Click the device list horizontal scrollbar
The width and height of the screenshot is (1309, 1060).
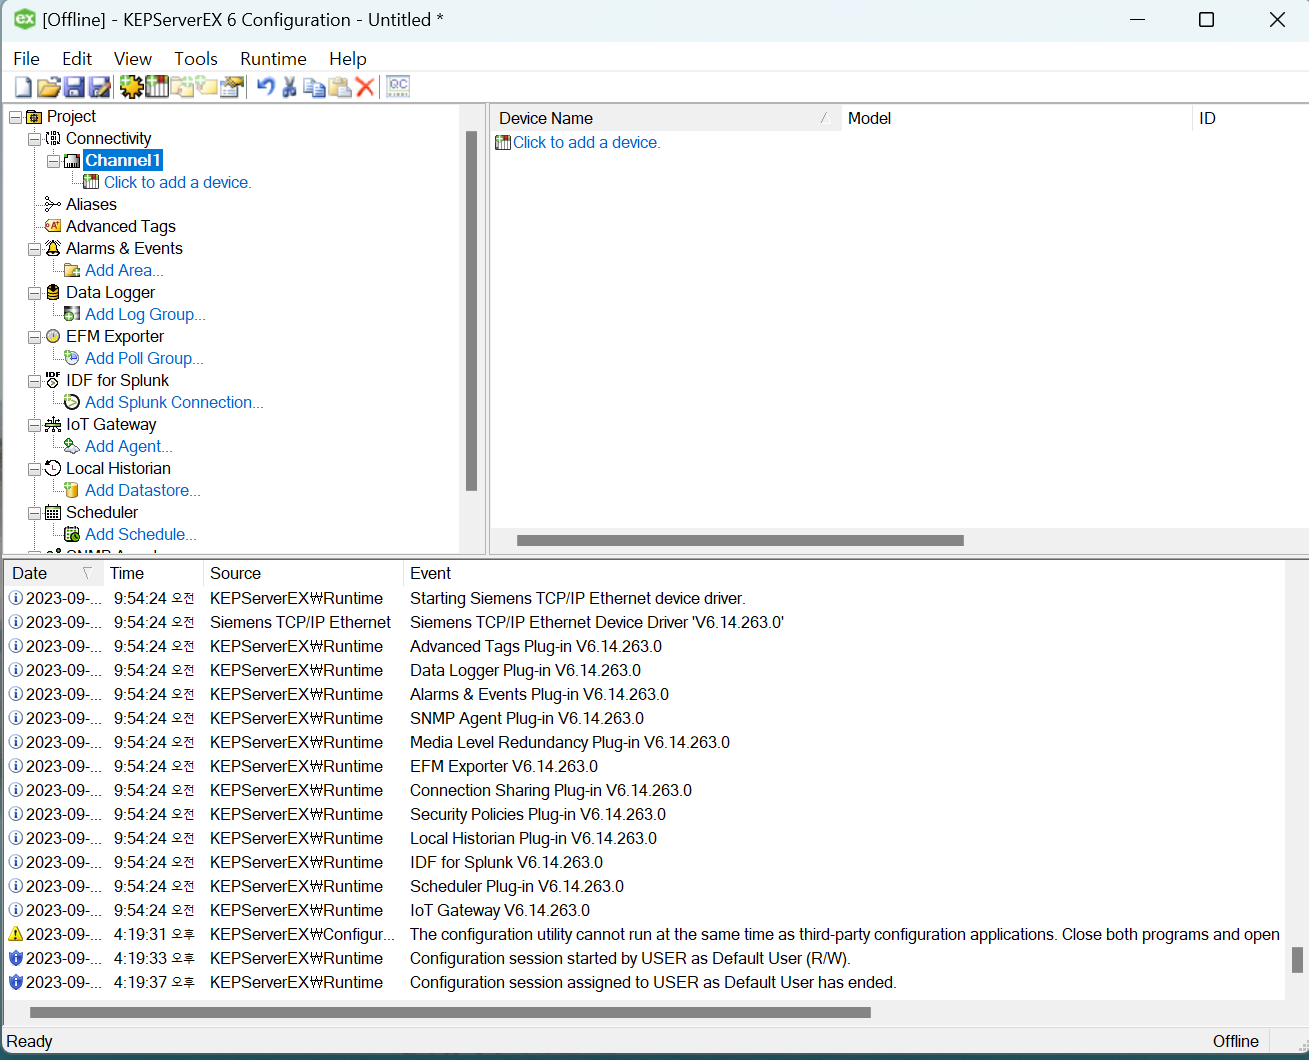(740, 540)
